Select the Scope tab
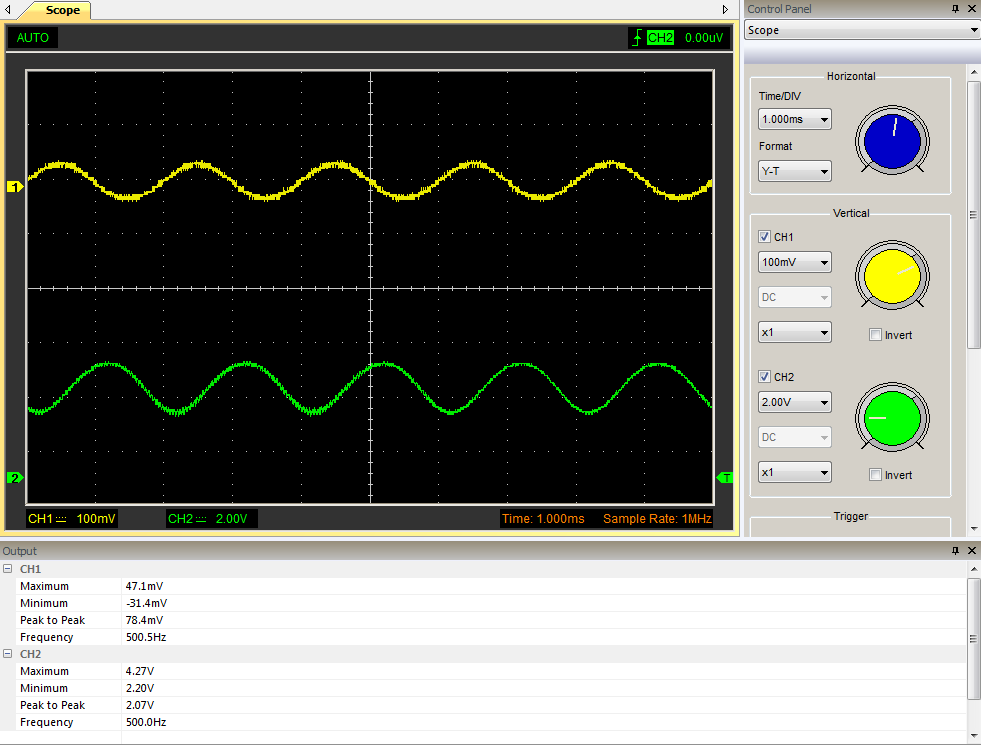 click(x=62, y=10)
